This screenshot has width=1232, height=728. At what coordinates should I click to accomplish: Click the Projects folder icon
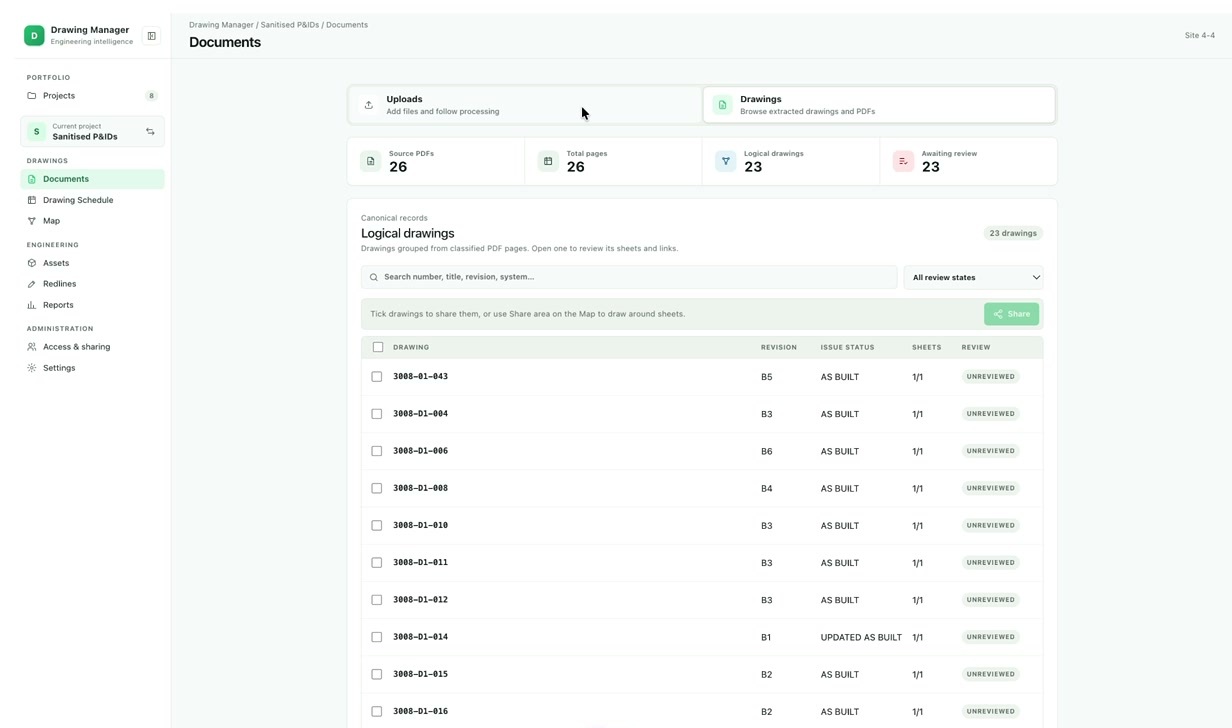tap(32, 96)
